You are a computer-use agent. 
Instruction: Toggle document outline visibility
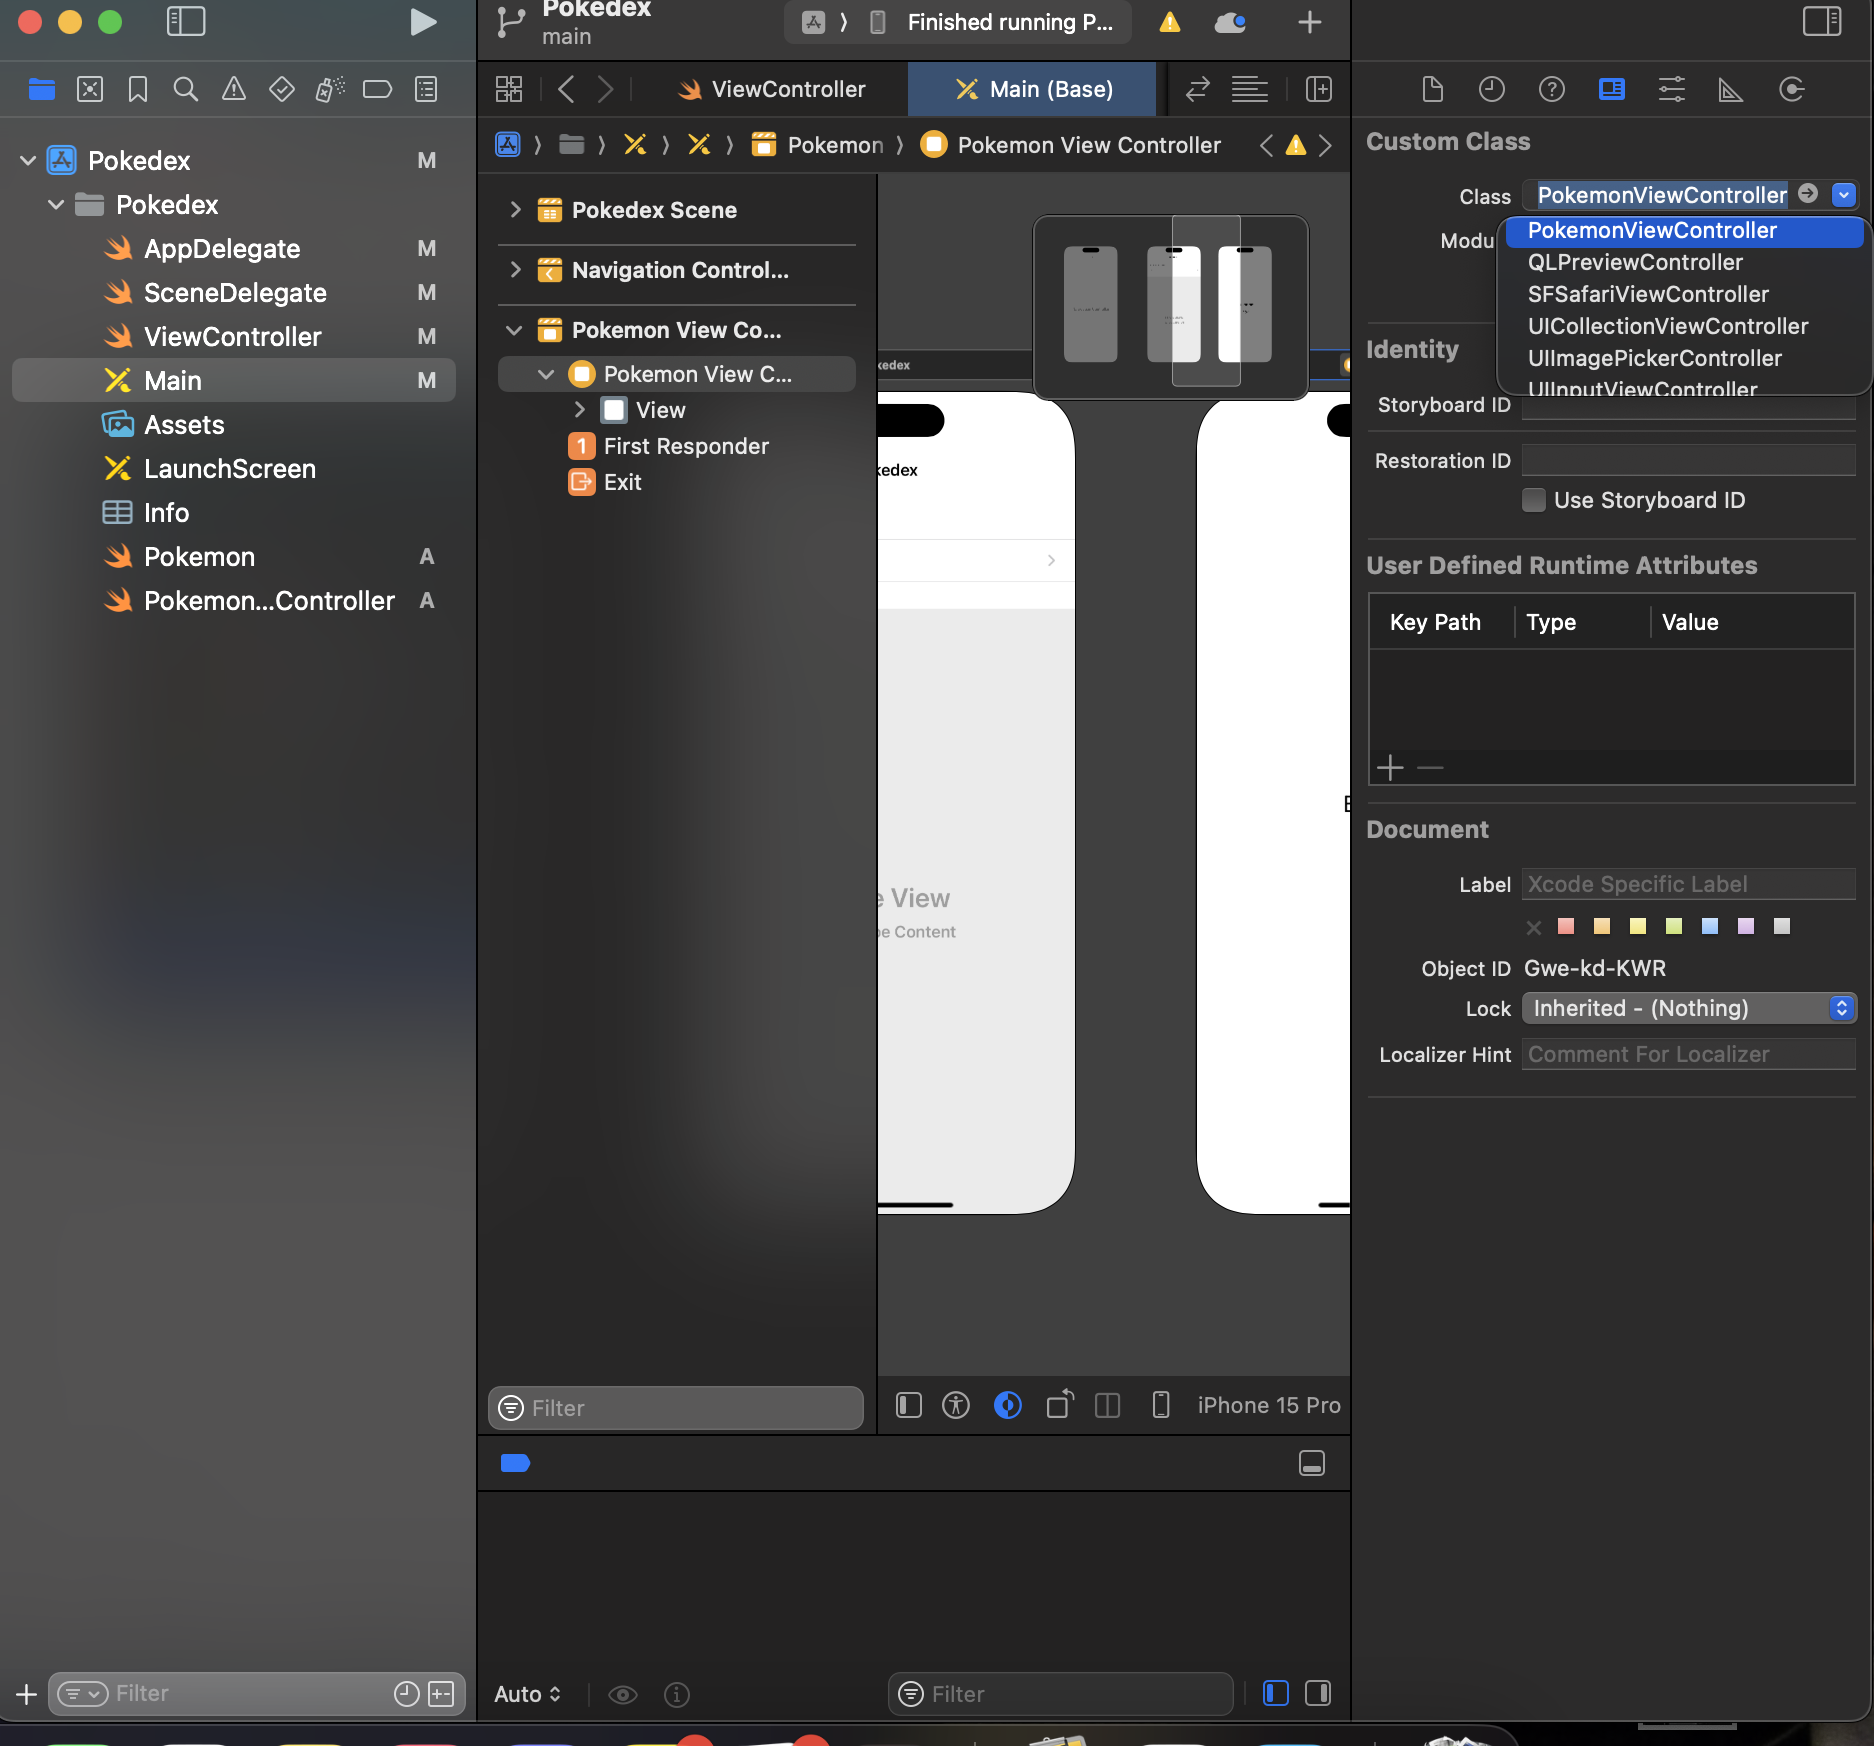pyautogui.click(x=908, y=1405)
